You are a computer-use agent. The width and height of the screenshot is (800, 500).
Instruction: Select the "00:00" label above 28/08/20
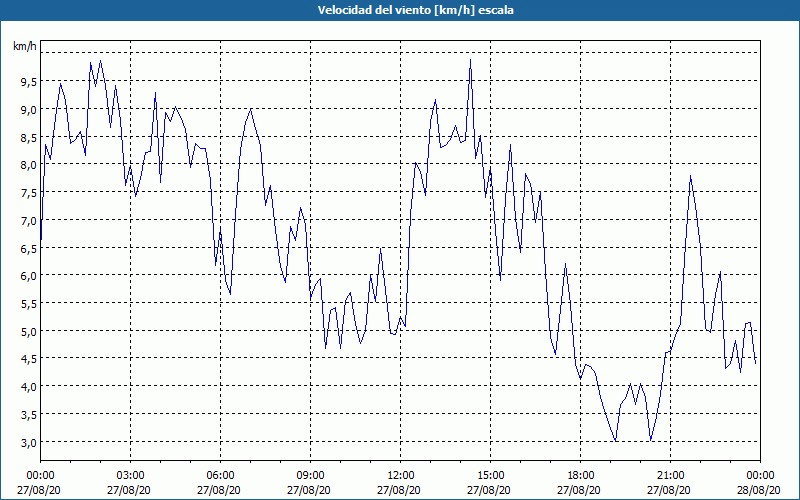pos(760,476)
